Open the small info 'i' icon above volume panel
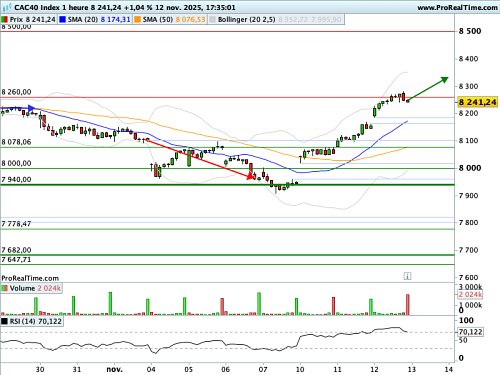 coord(407,276)
